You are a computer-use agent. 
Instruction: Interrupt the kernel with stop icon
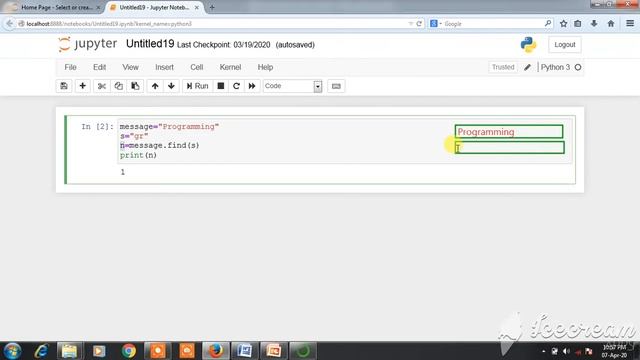[221, 86]
